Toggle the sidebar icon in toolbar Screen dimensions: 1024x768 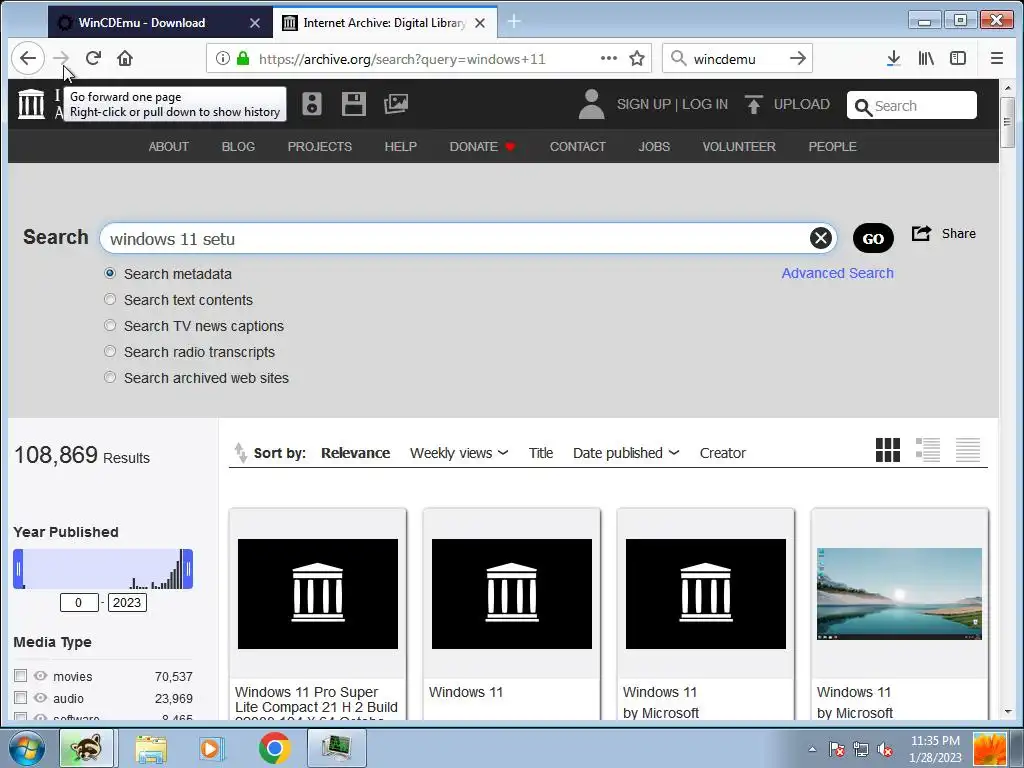[x=957, y=58]
